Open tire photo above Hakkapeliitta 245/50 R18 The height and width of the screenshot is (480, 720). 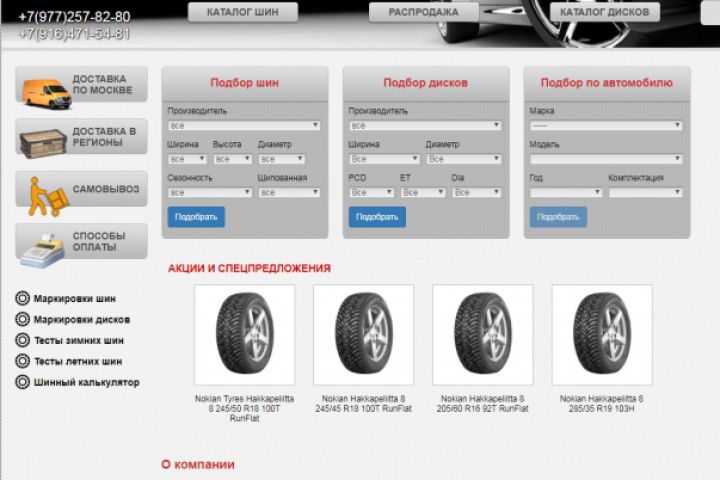click(x=245, y=335)
